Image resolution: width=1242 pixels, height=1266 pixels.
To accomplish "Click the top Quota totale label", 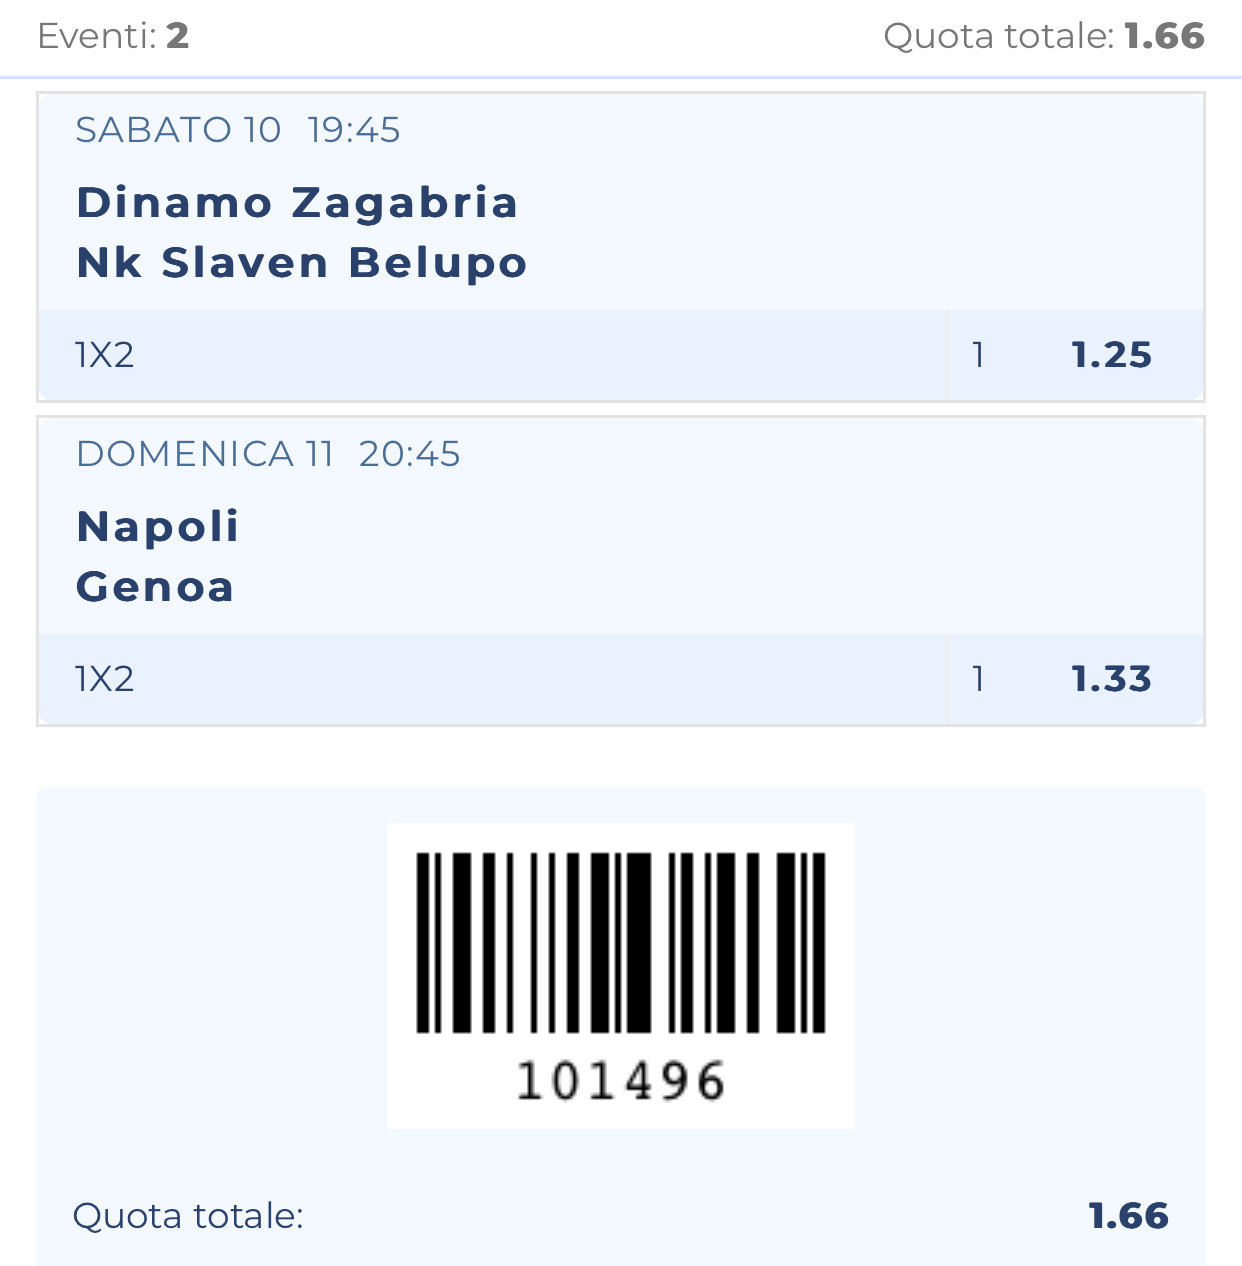I will pos(997,36).
